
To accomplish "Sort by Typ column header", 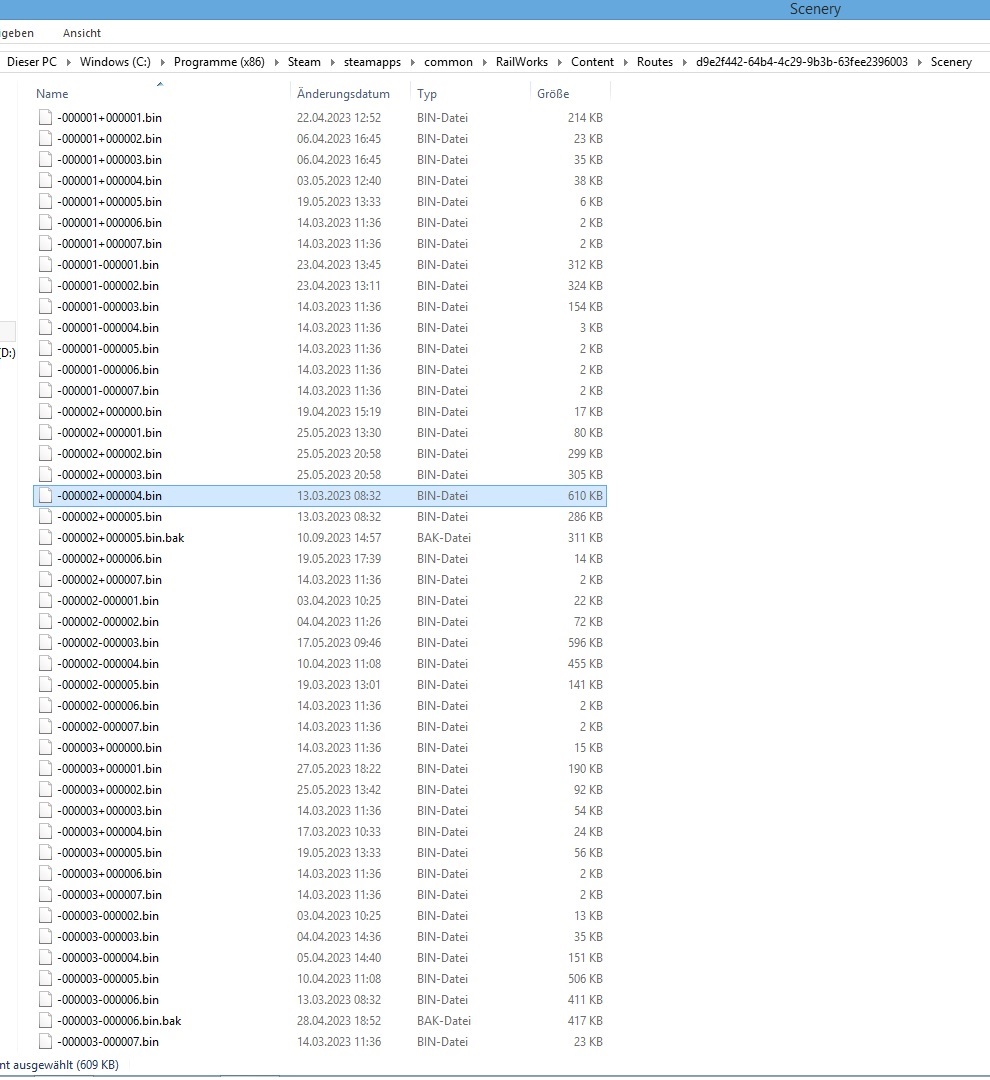I will 426,94.
